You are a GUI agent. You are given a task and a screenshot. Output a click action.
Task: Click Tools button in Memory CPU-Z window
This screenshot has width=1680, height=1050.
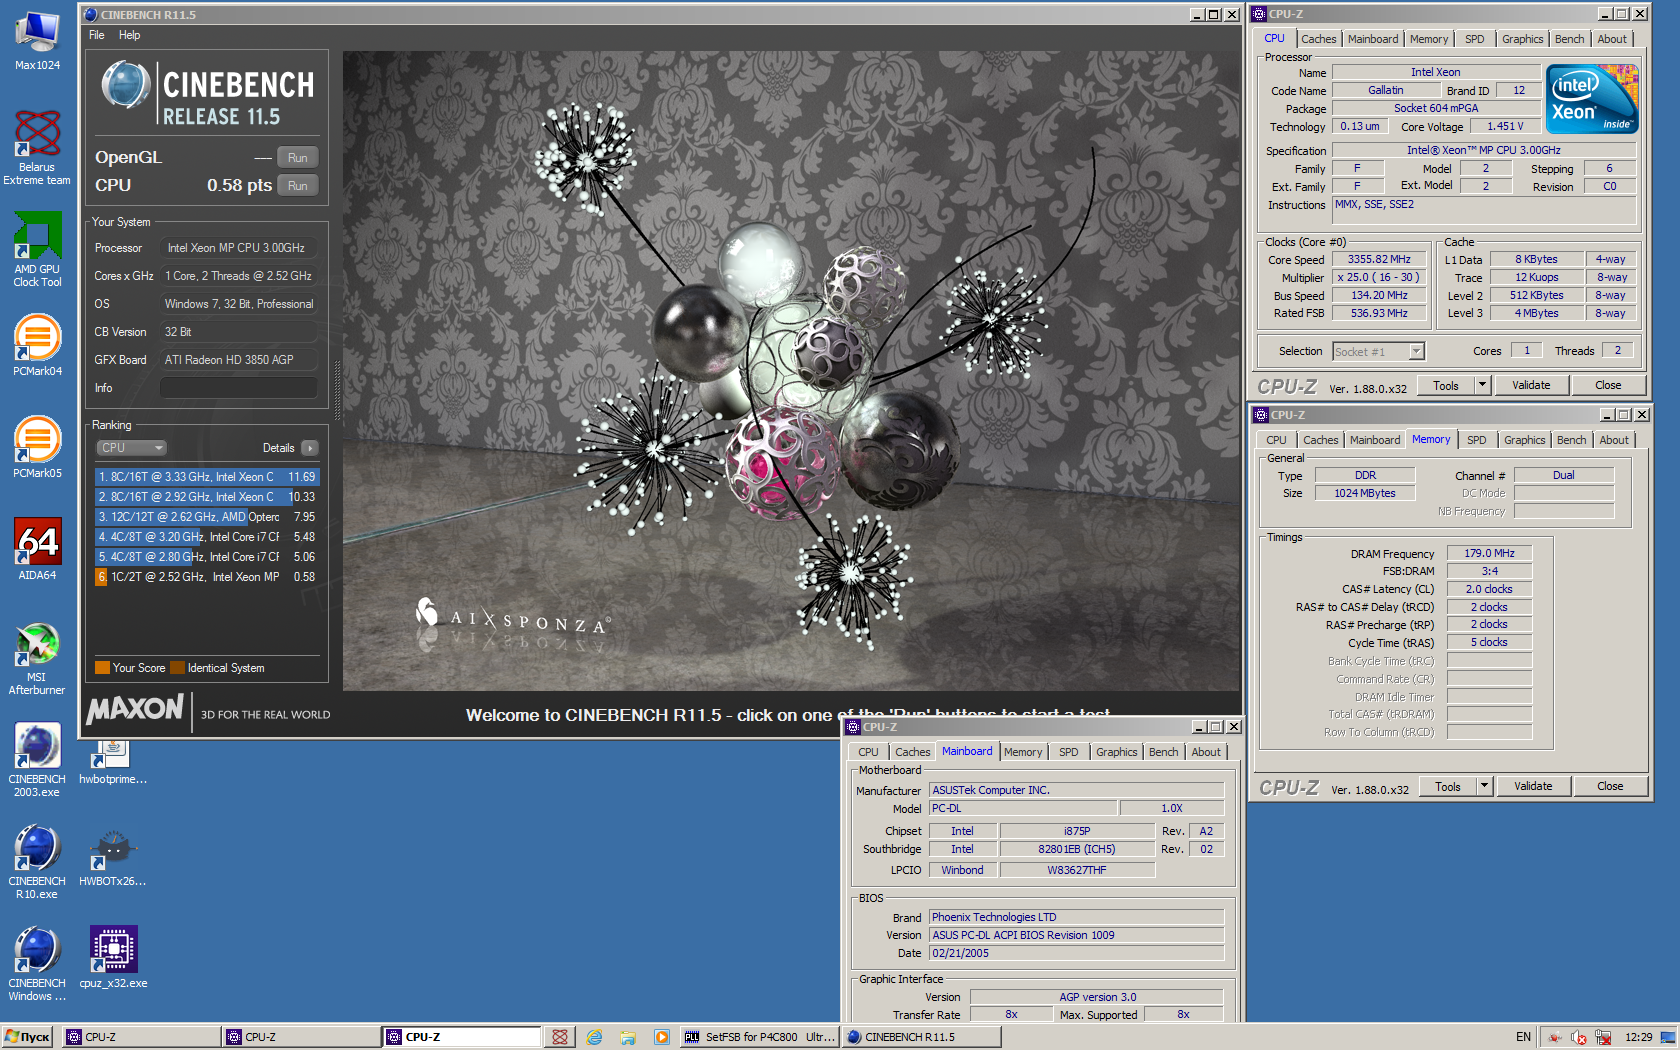pos(1448,786)
